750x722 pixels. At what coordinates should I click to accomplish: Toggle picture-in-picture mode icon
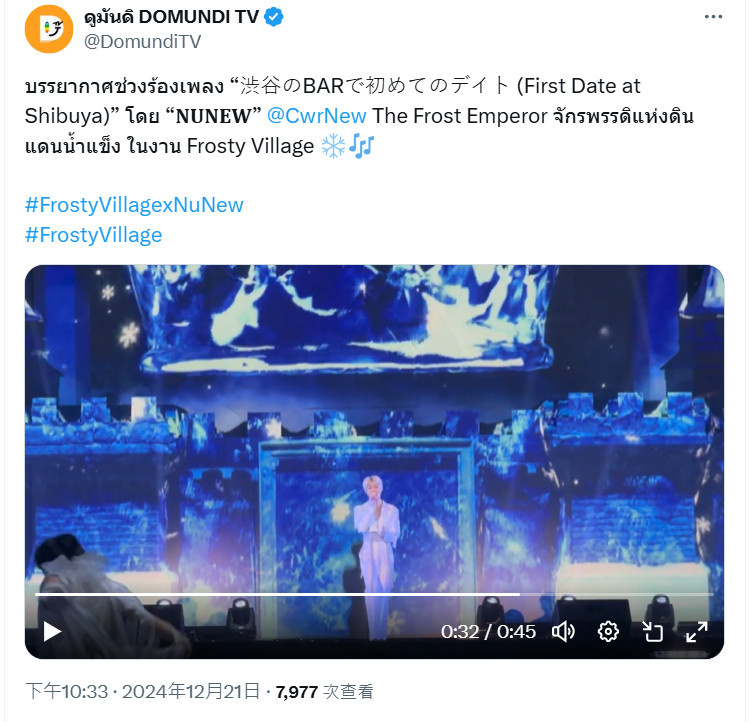pos(652,632)
